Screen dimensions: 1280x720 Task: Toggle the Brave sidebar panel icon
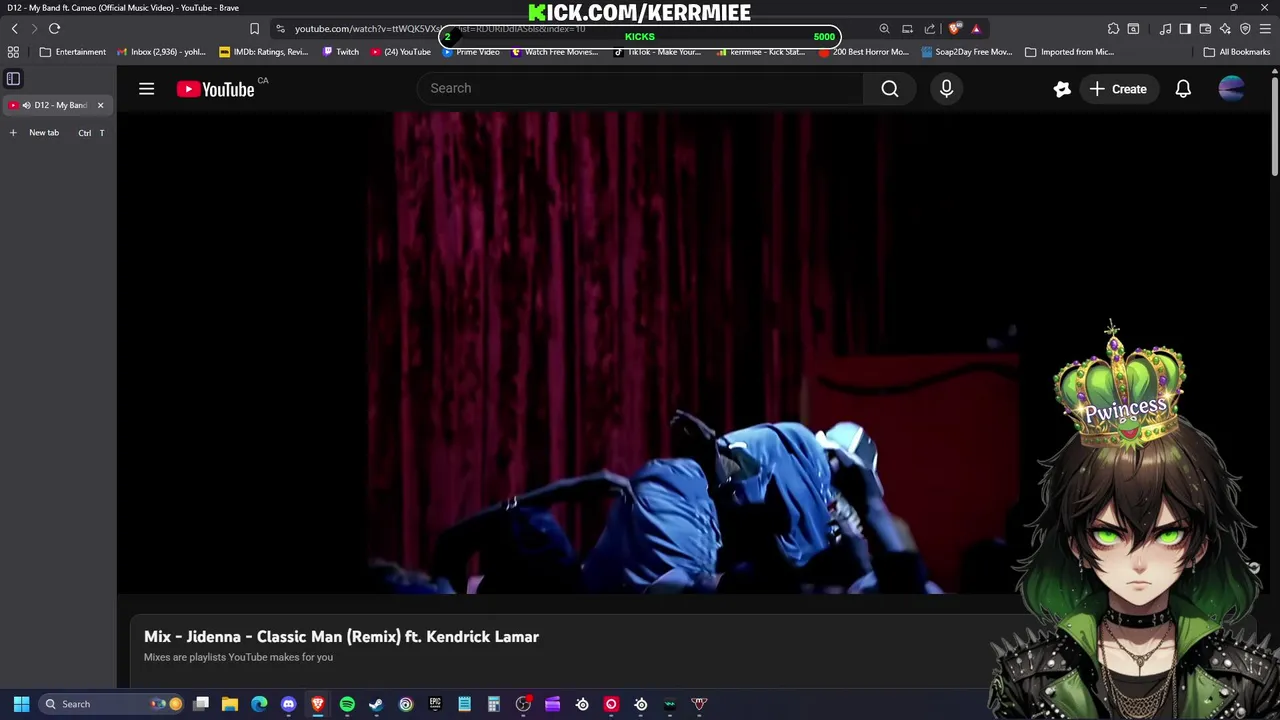[x=1185, y=29]
